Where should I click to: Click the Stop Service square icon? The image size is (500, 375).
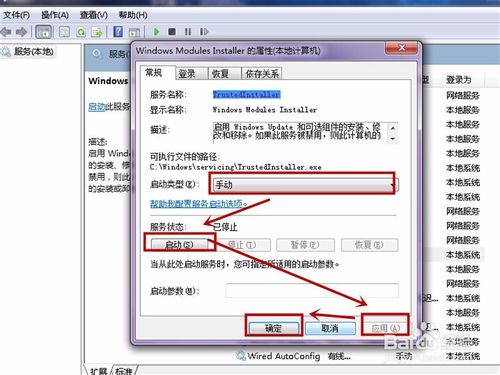(172, 32)
